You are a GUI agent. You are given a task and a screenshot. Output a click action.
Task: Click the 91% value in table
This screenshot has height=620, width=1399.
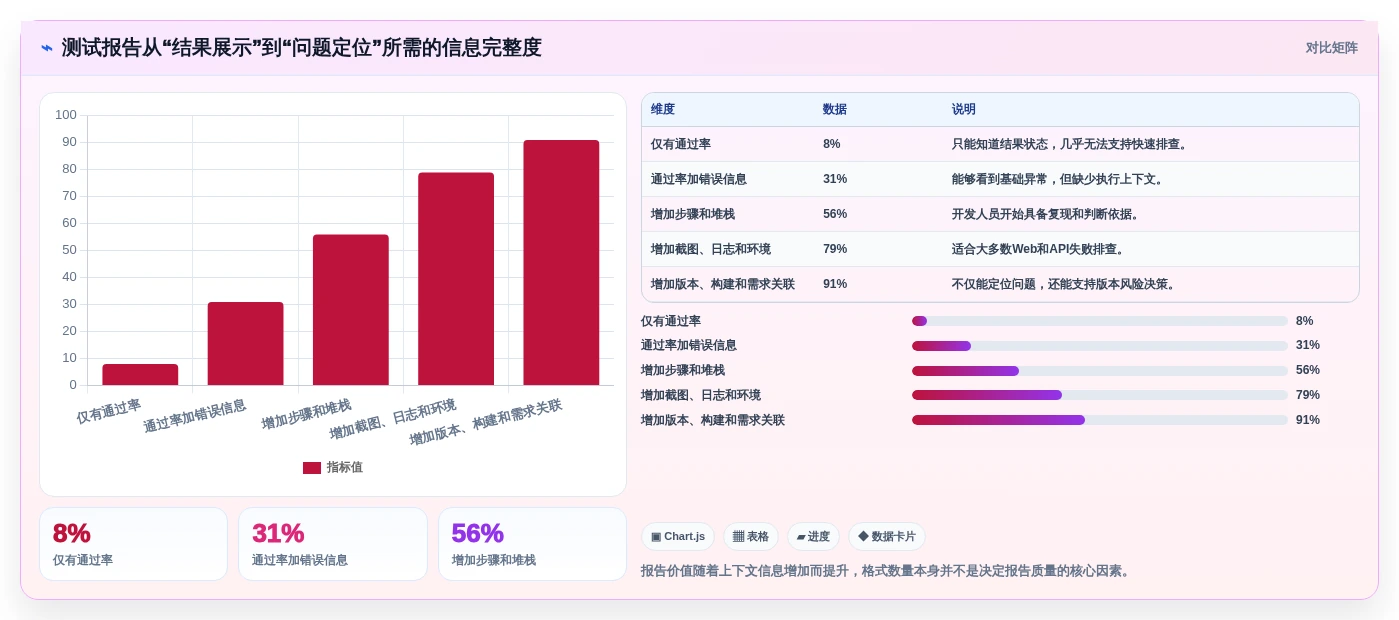coord(835,284)
